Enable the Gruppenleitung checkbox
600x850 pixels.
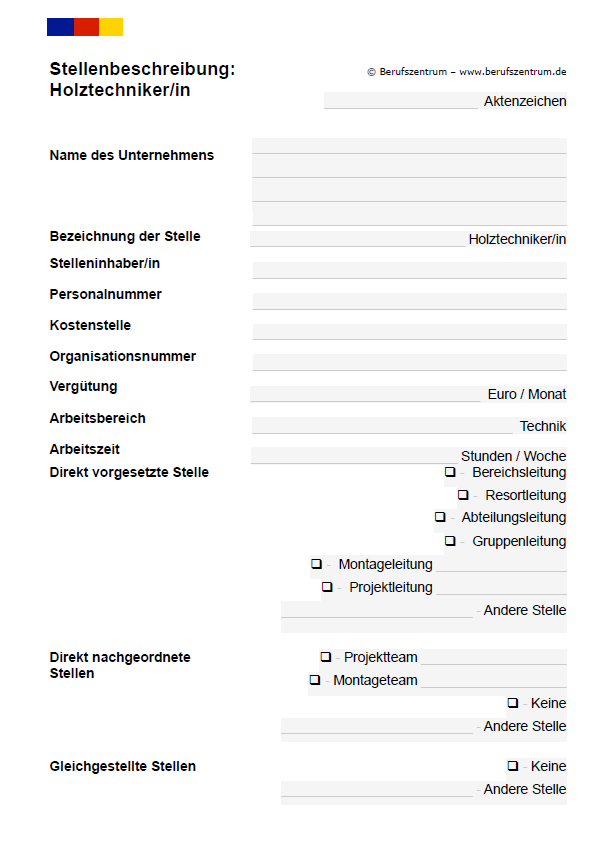pyautogui.click(x=450, y=540)
